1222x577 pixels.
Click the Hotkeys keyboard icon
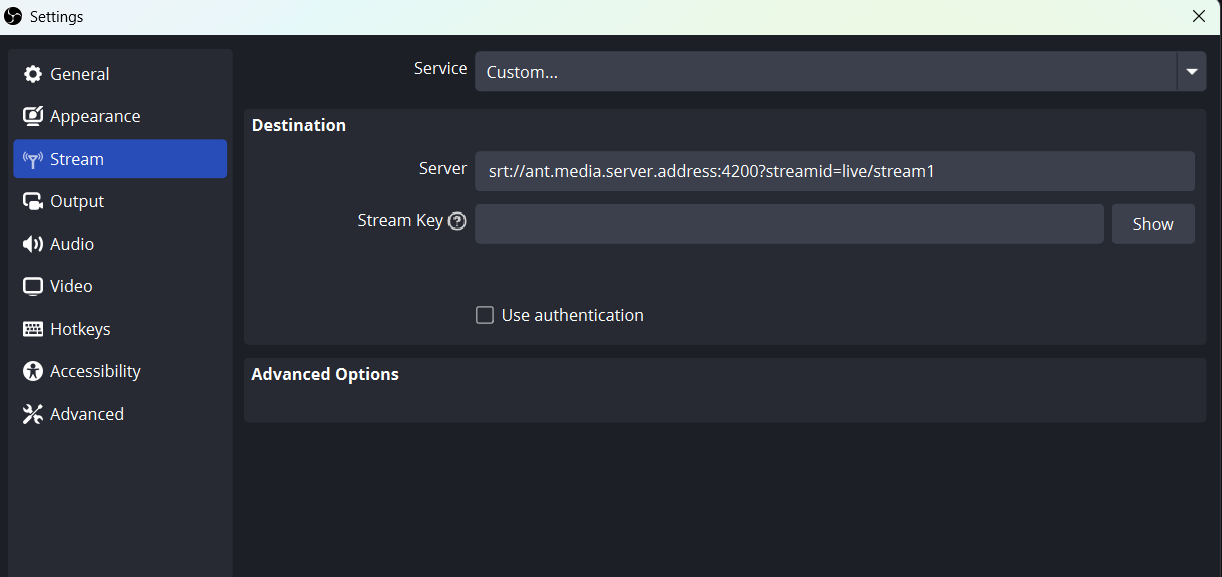click(x=33, y=329)
